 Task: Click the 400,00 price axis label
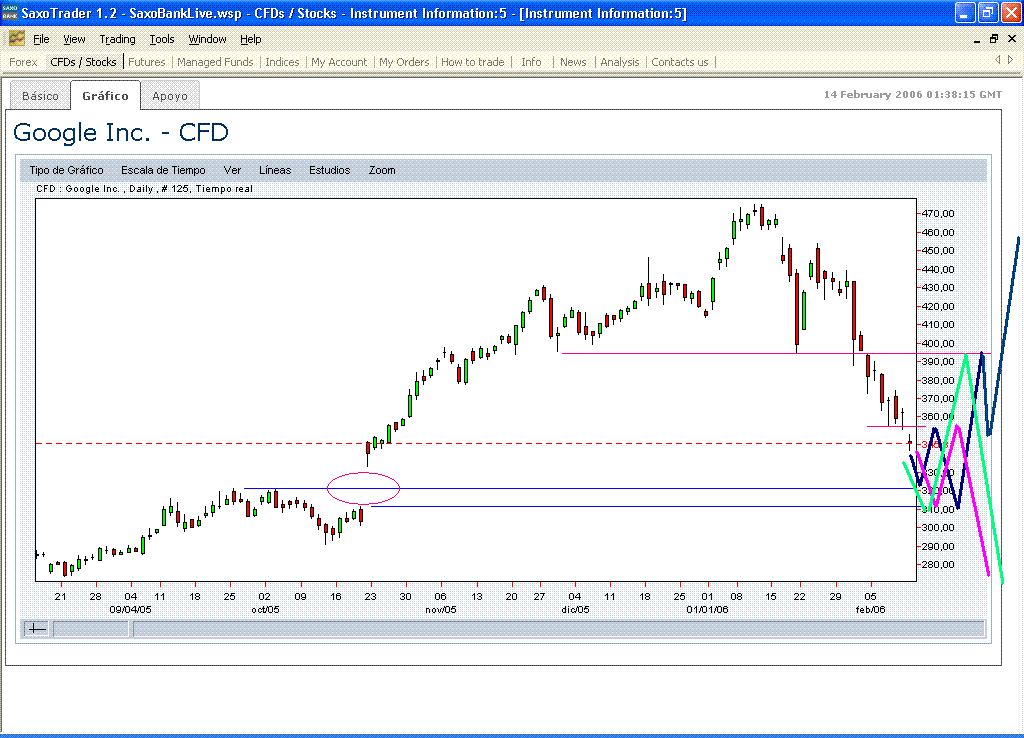click(938, 343)
